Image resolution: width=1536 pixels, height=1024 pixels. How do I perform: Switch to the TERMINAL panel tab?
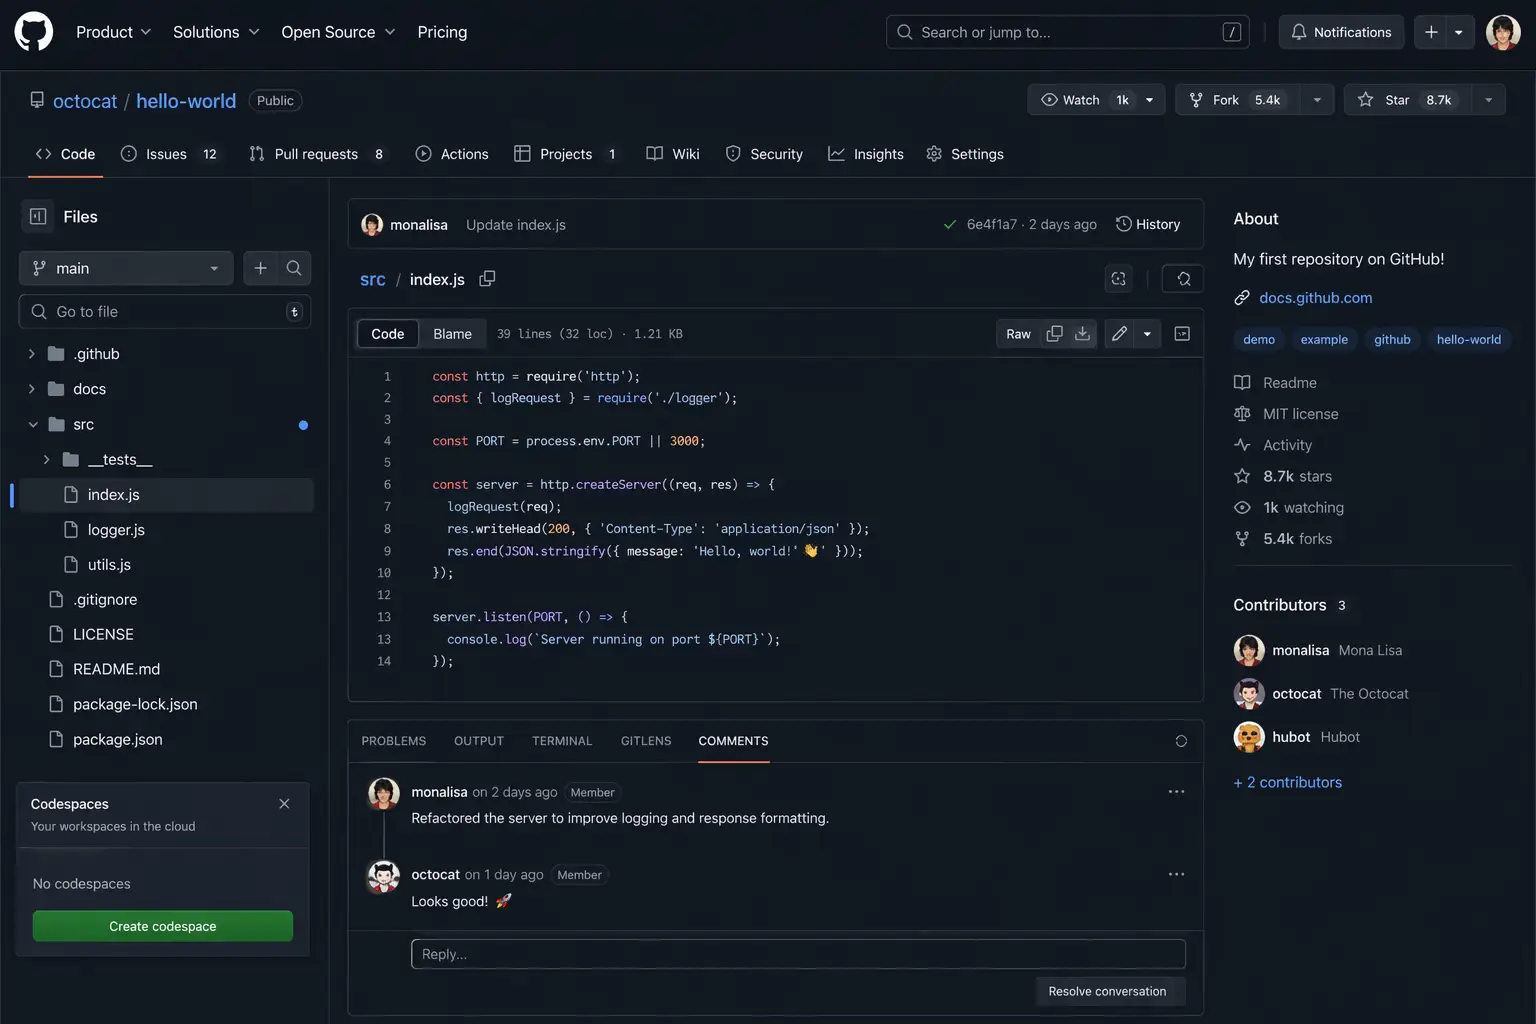(562, 741)
